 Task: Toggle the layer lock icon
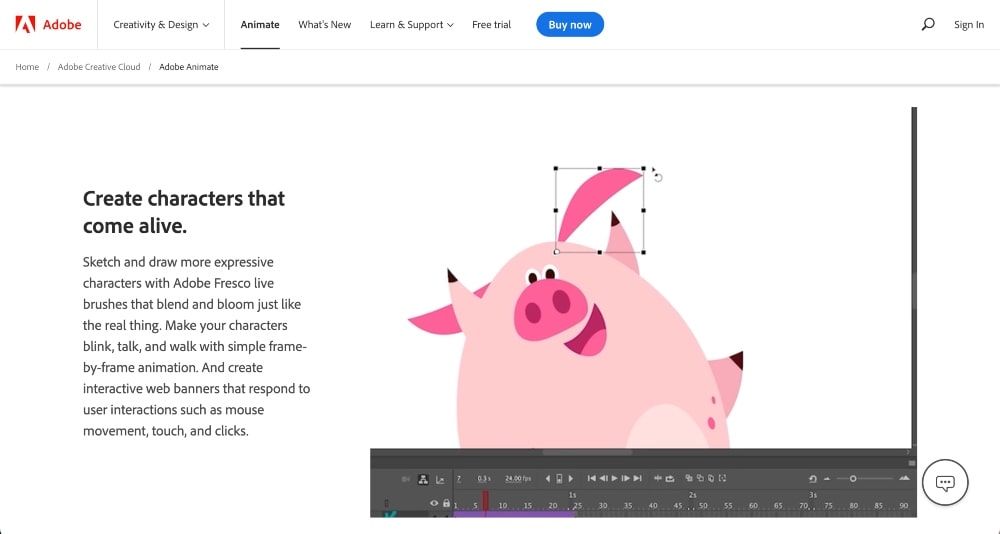(x=446, y=503)
